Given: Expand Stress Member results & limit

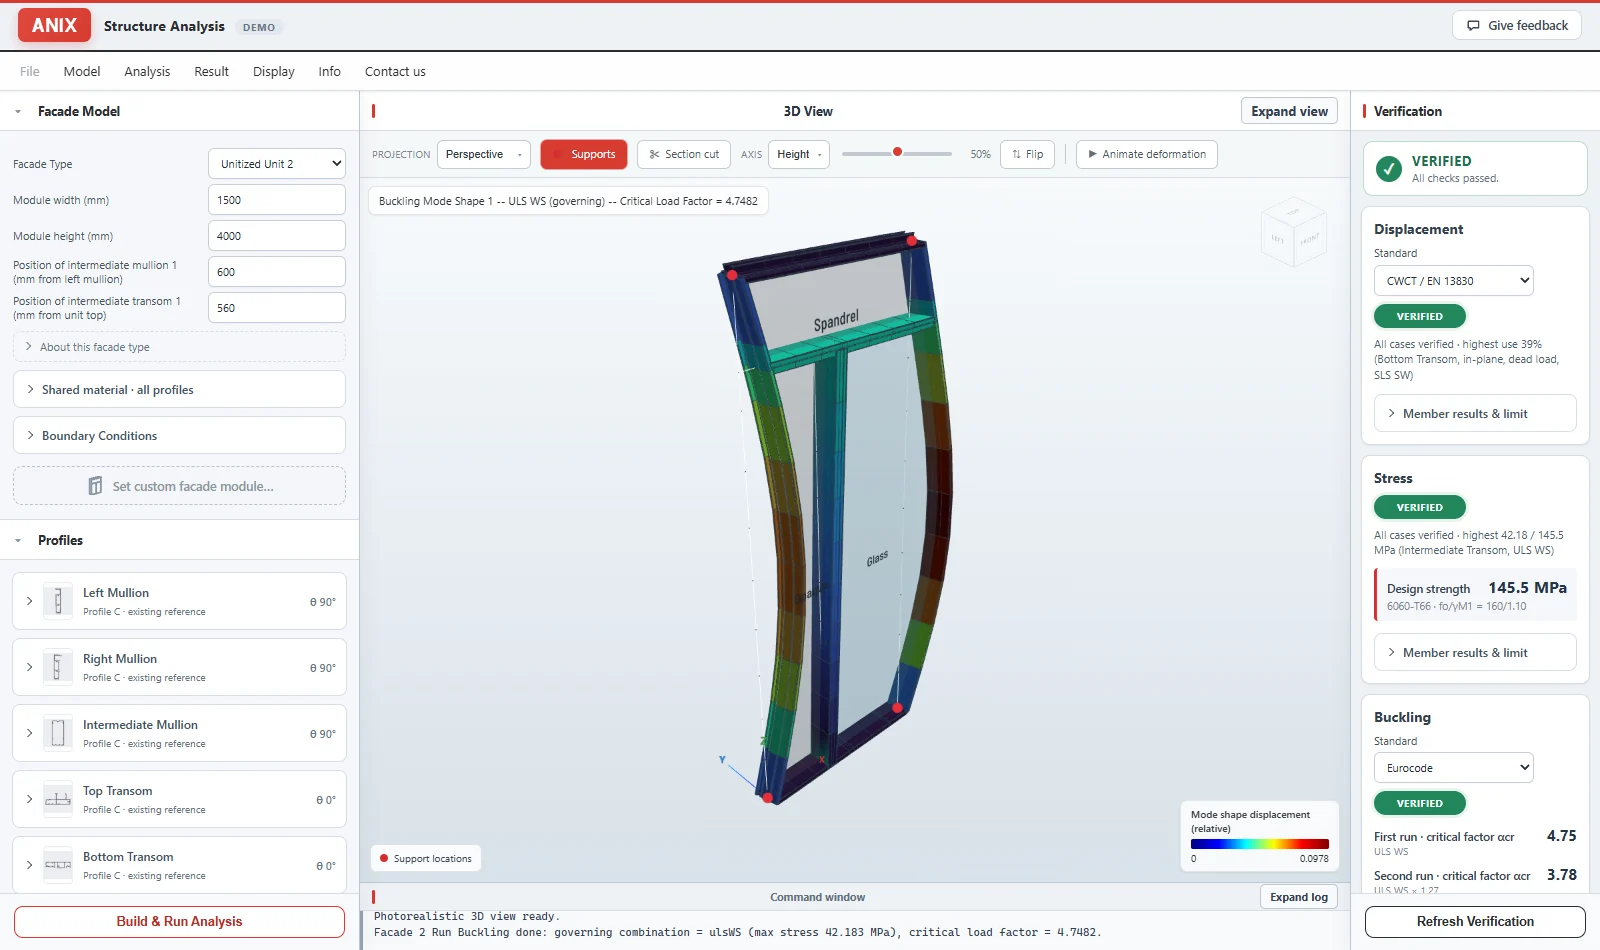Looking at the screenshot, I should tap(1475, 653).
